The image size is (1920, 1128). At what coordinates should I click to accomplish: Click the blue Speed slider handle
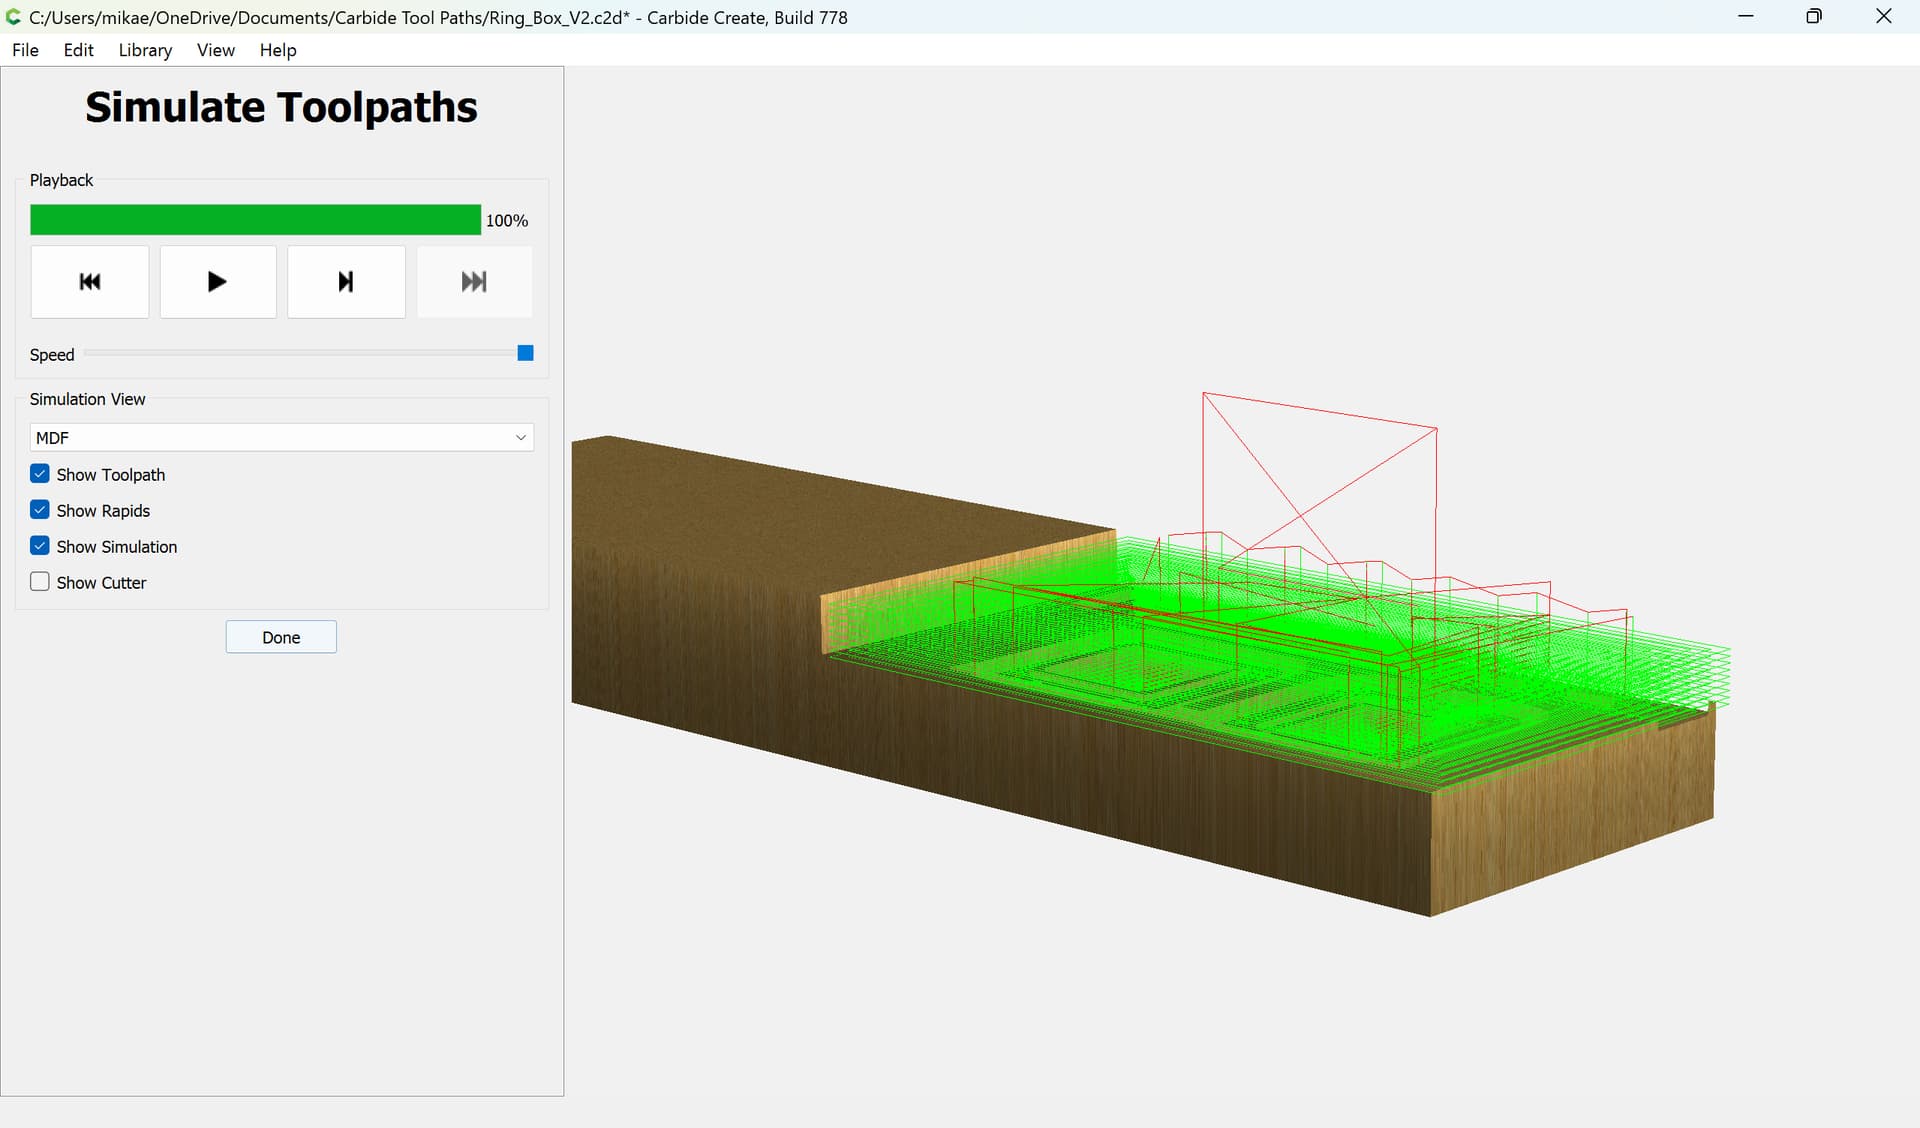tap(525, 353)
